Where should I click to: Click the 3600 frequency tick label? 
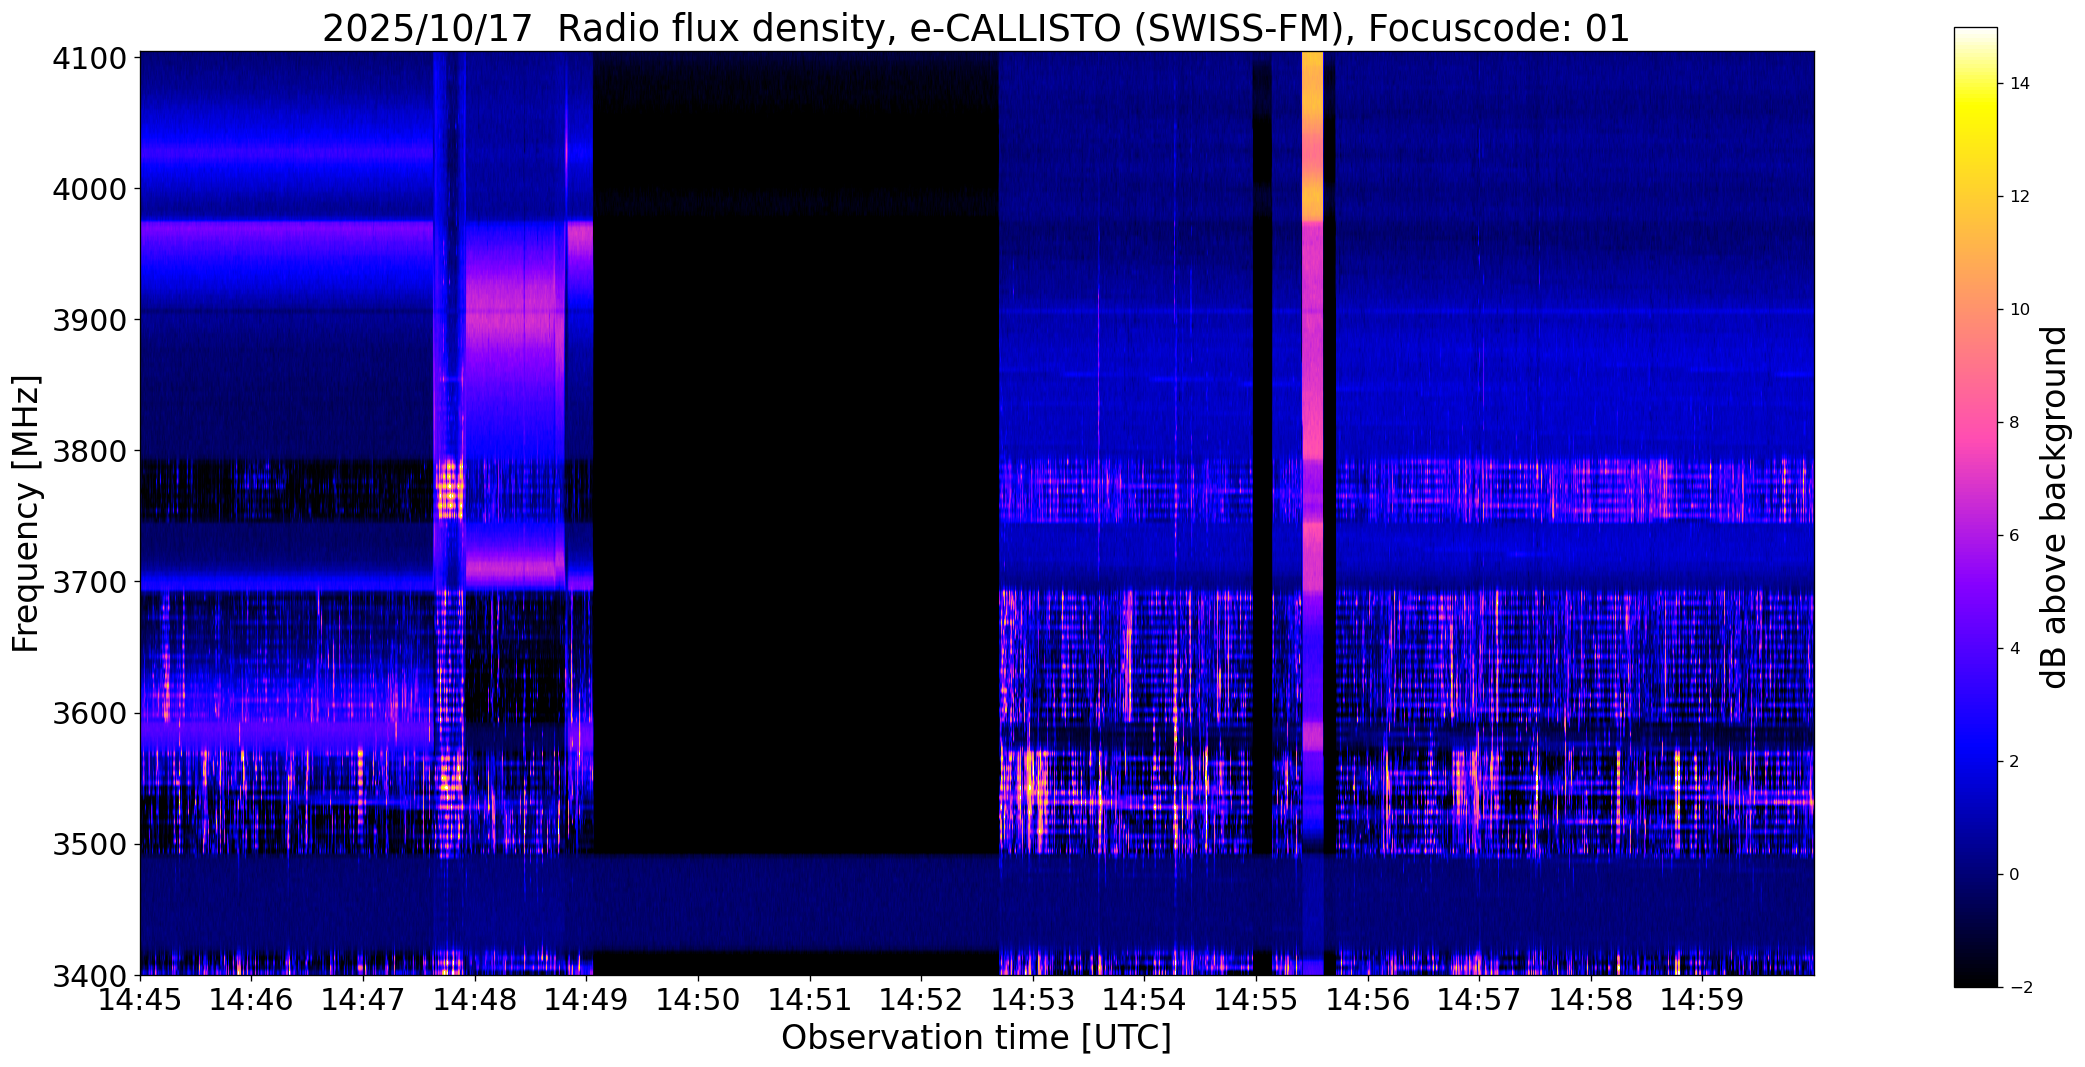(89, 714)
